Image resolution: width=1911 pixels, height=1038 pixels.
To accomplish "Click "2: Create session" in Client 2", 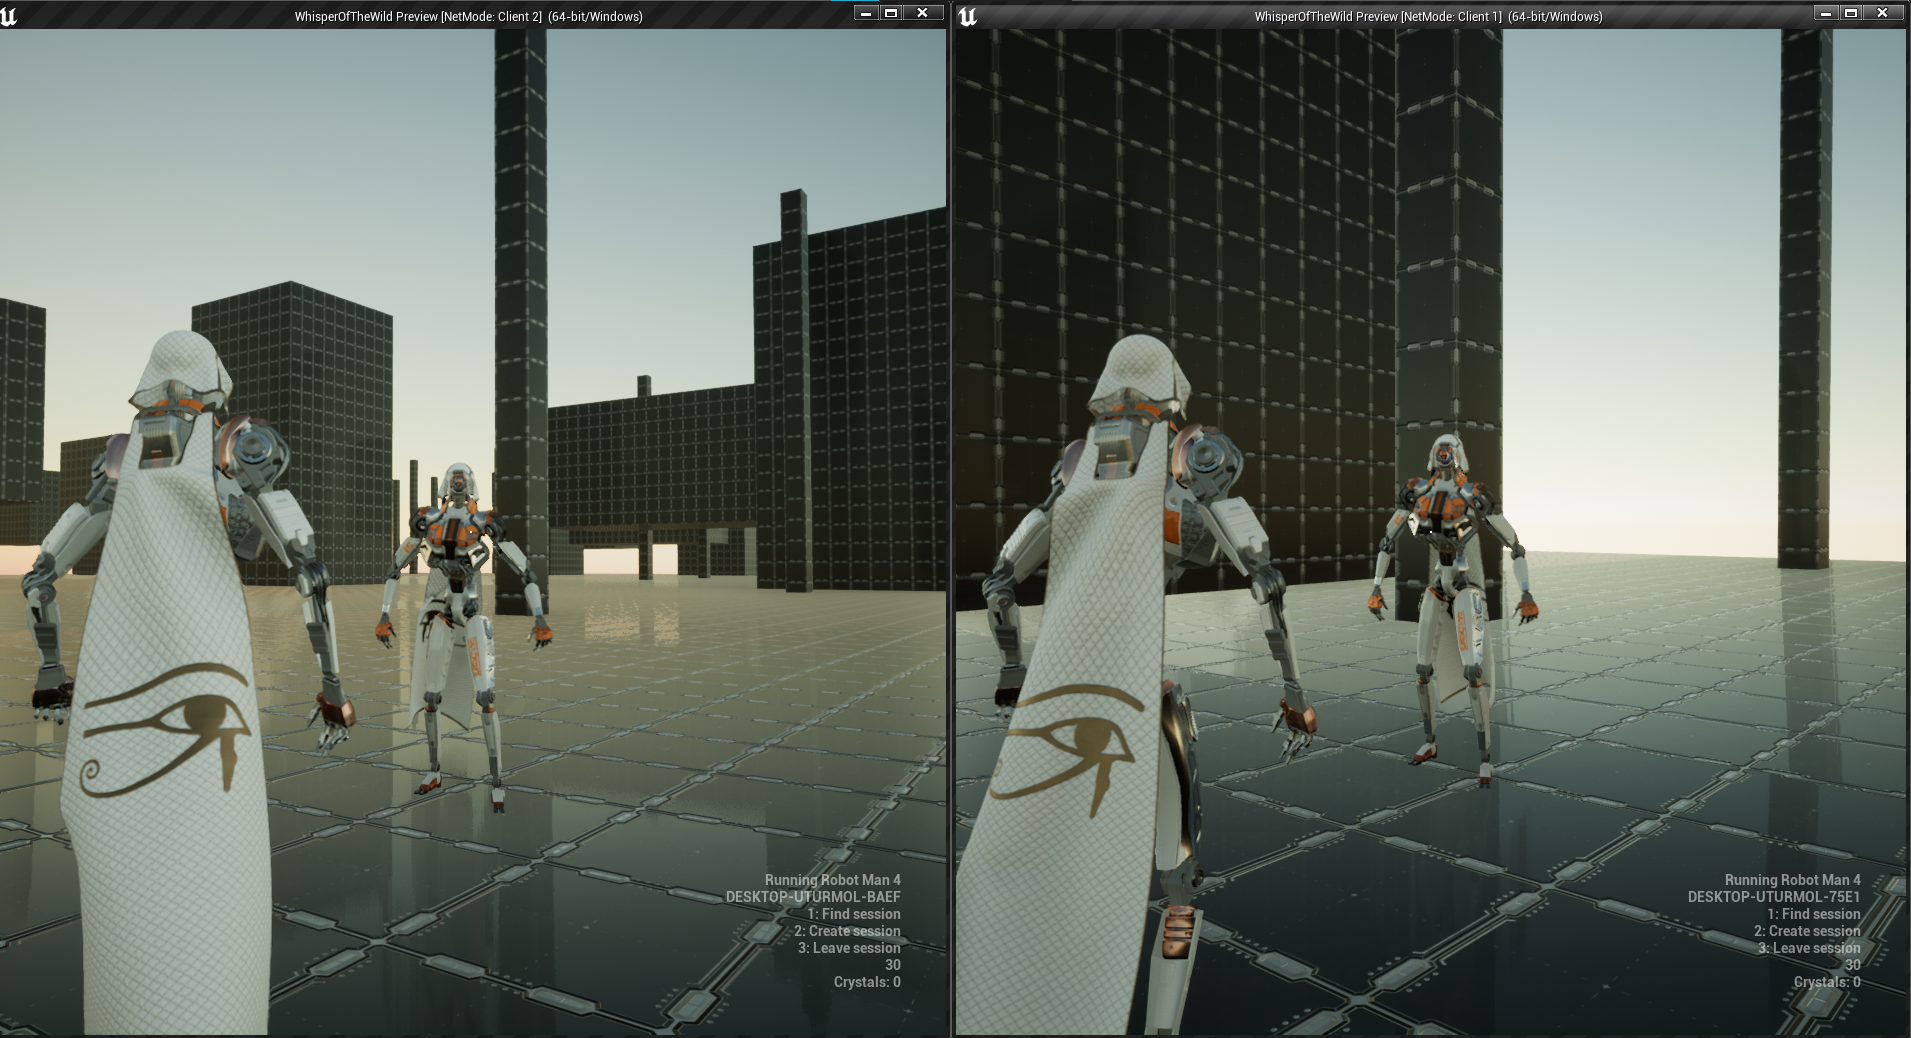I will tap(847, 931).
